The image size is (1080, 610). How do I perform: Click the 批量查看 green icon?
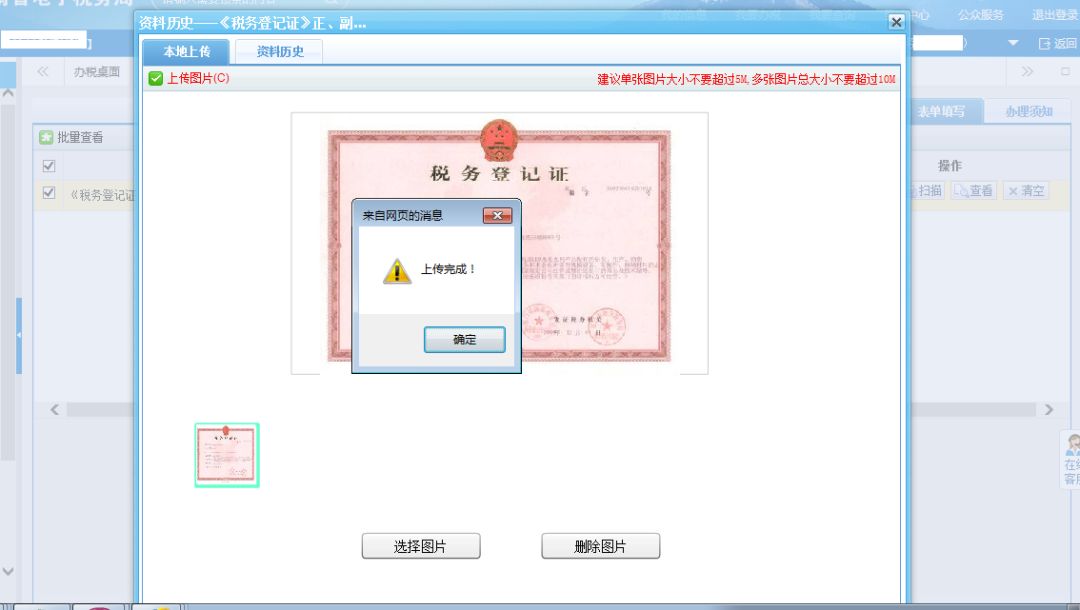click(46, 137)
